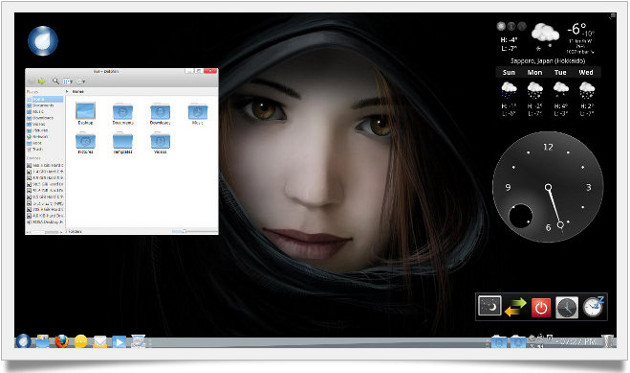Viewport: 630px width, 373px height.
Task: Open second blue folder in system tray
Action: point(518,342)
